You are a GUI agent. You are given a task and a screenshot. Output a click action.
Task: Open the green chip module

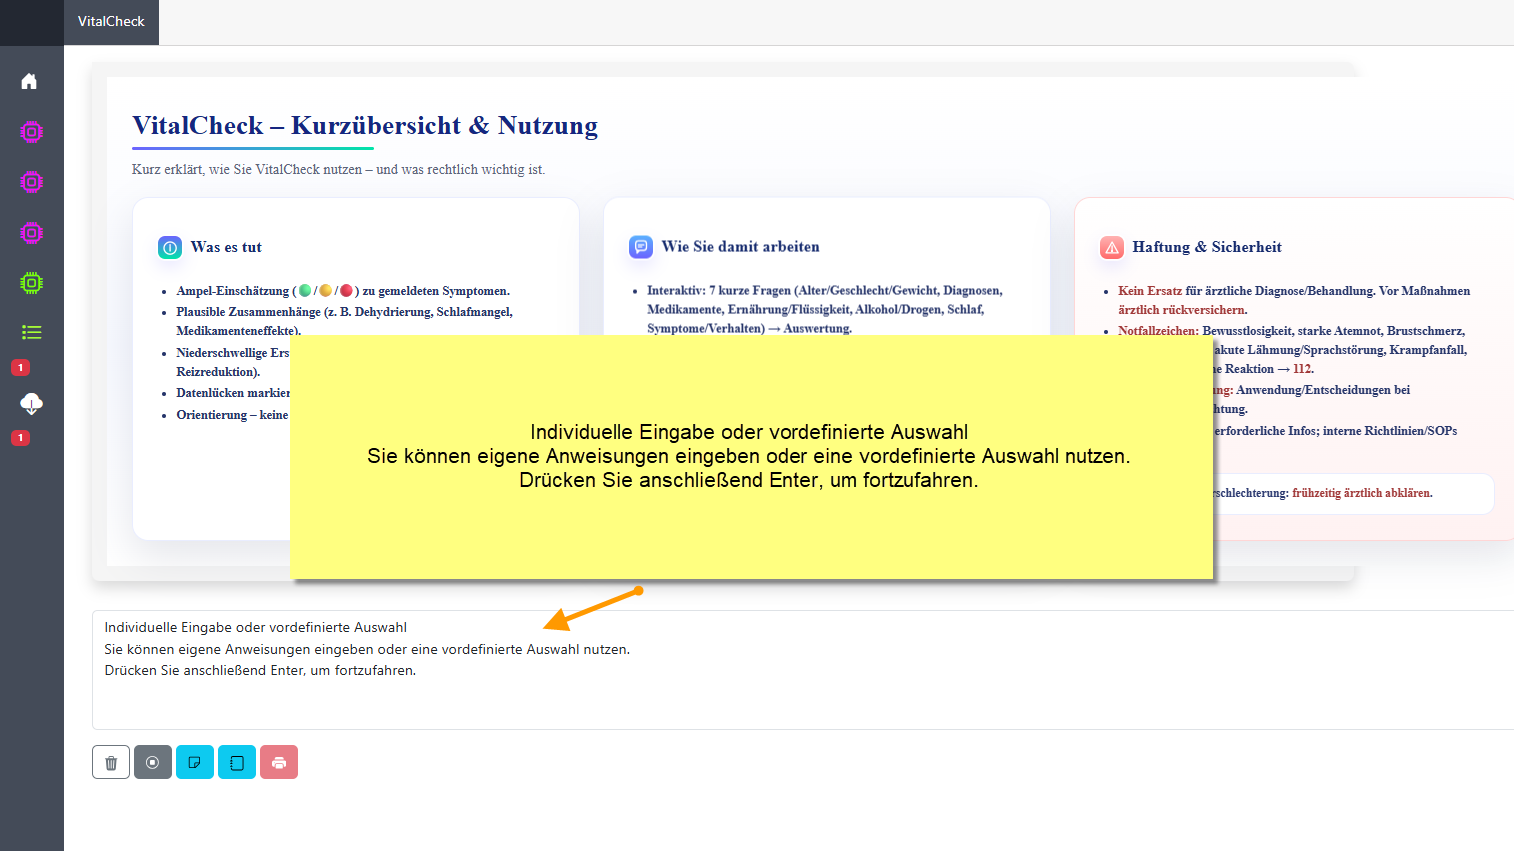[x=31, y=283]
